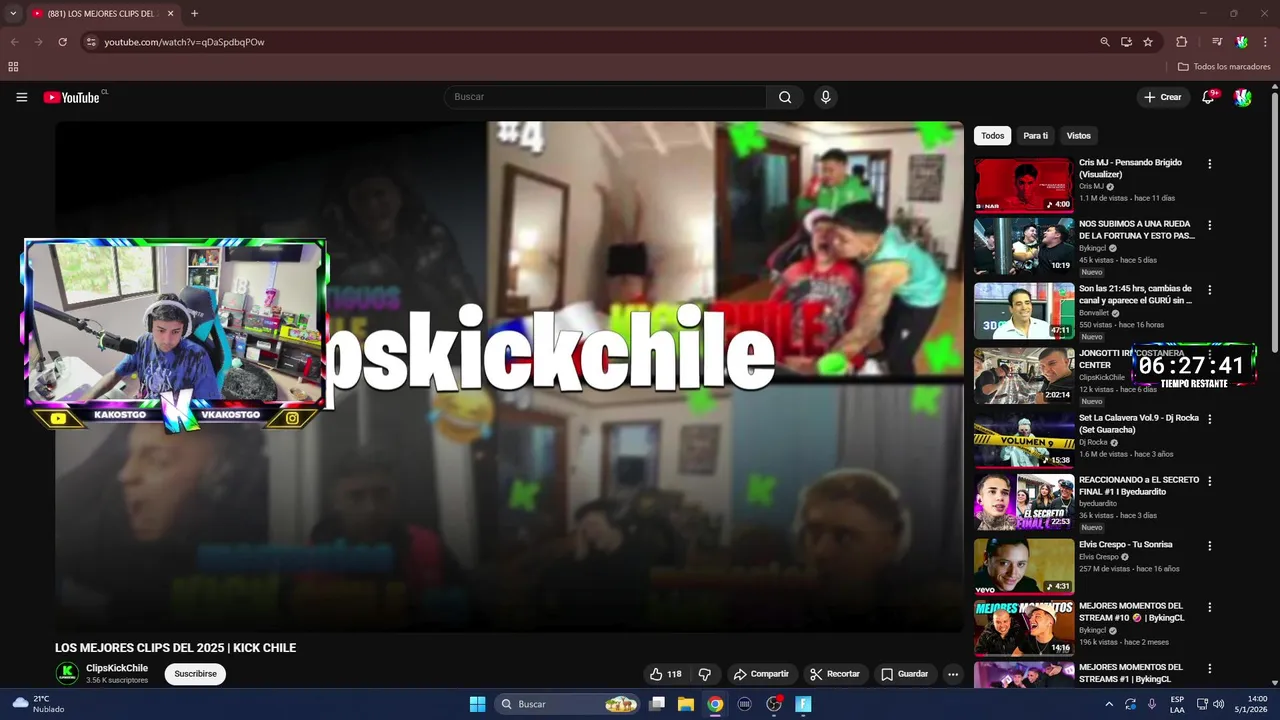Open options for REACCIONANDO a EL SECRETO FINAL
Viewport: 1280px width, 720px height.
[1210, 481]
